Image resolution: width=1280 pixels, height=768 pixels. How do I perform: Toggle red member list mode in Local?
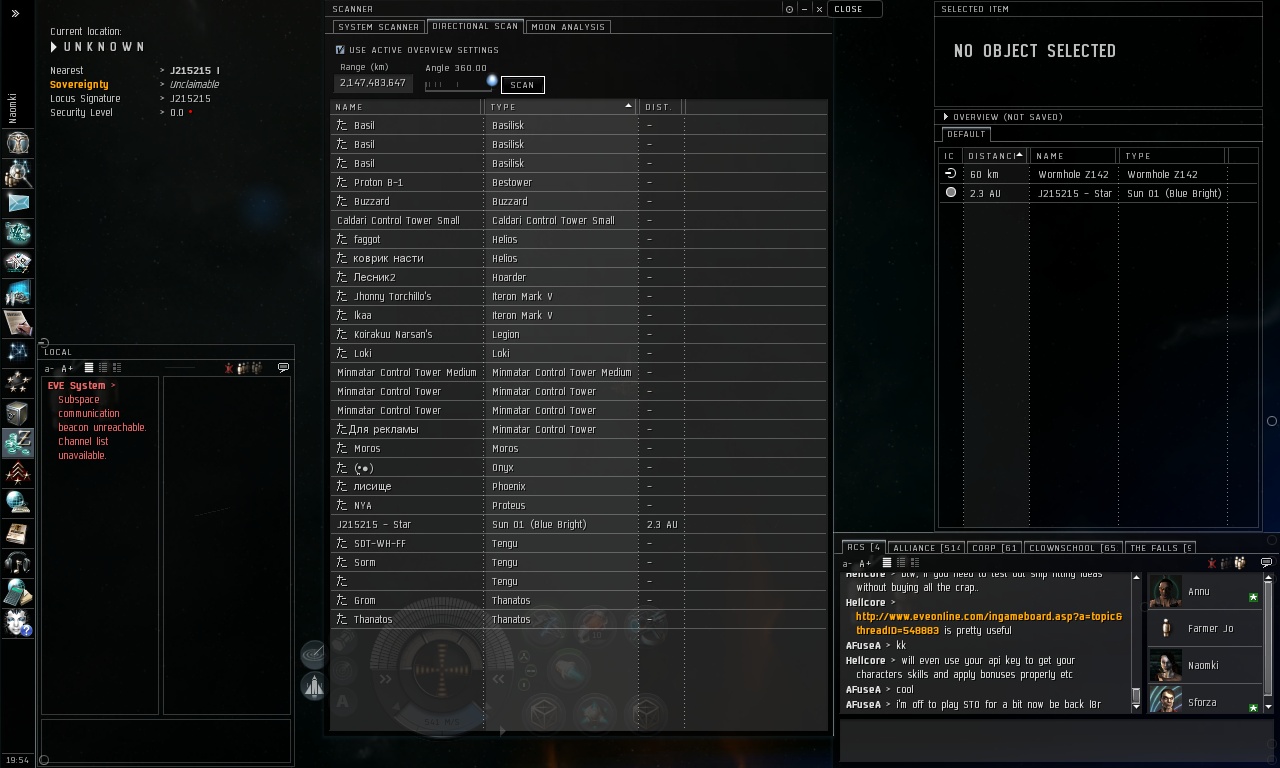click(229, 368)
